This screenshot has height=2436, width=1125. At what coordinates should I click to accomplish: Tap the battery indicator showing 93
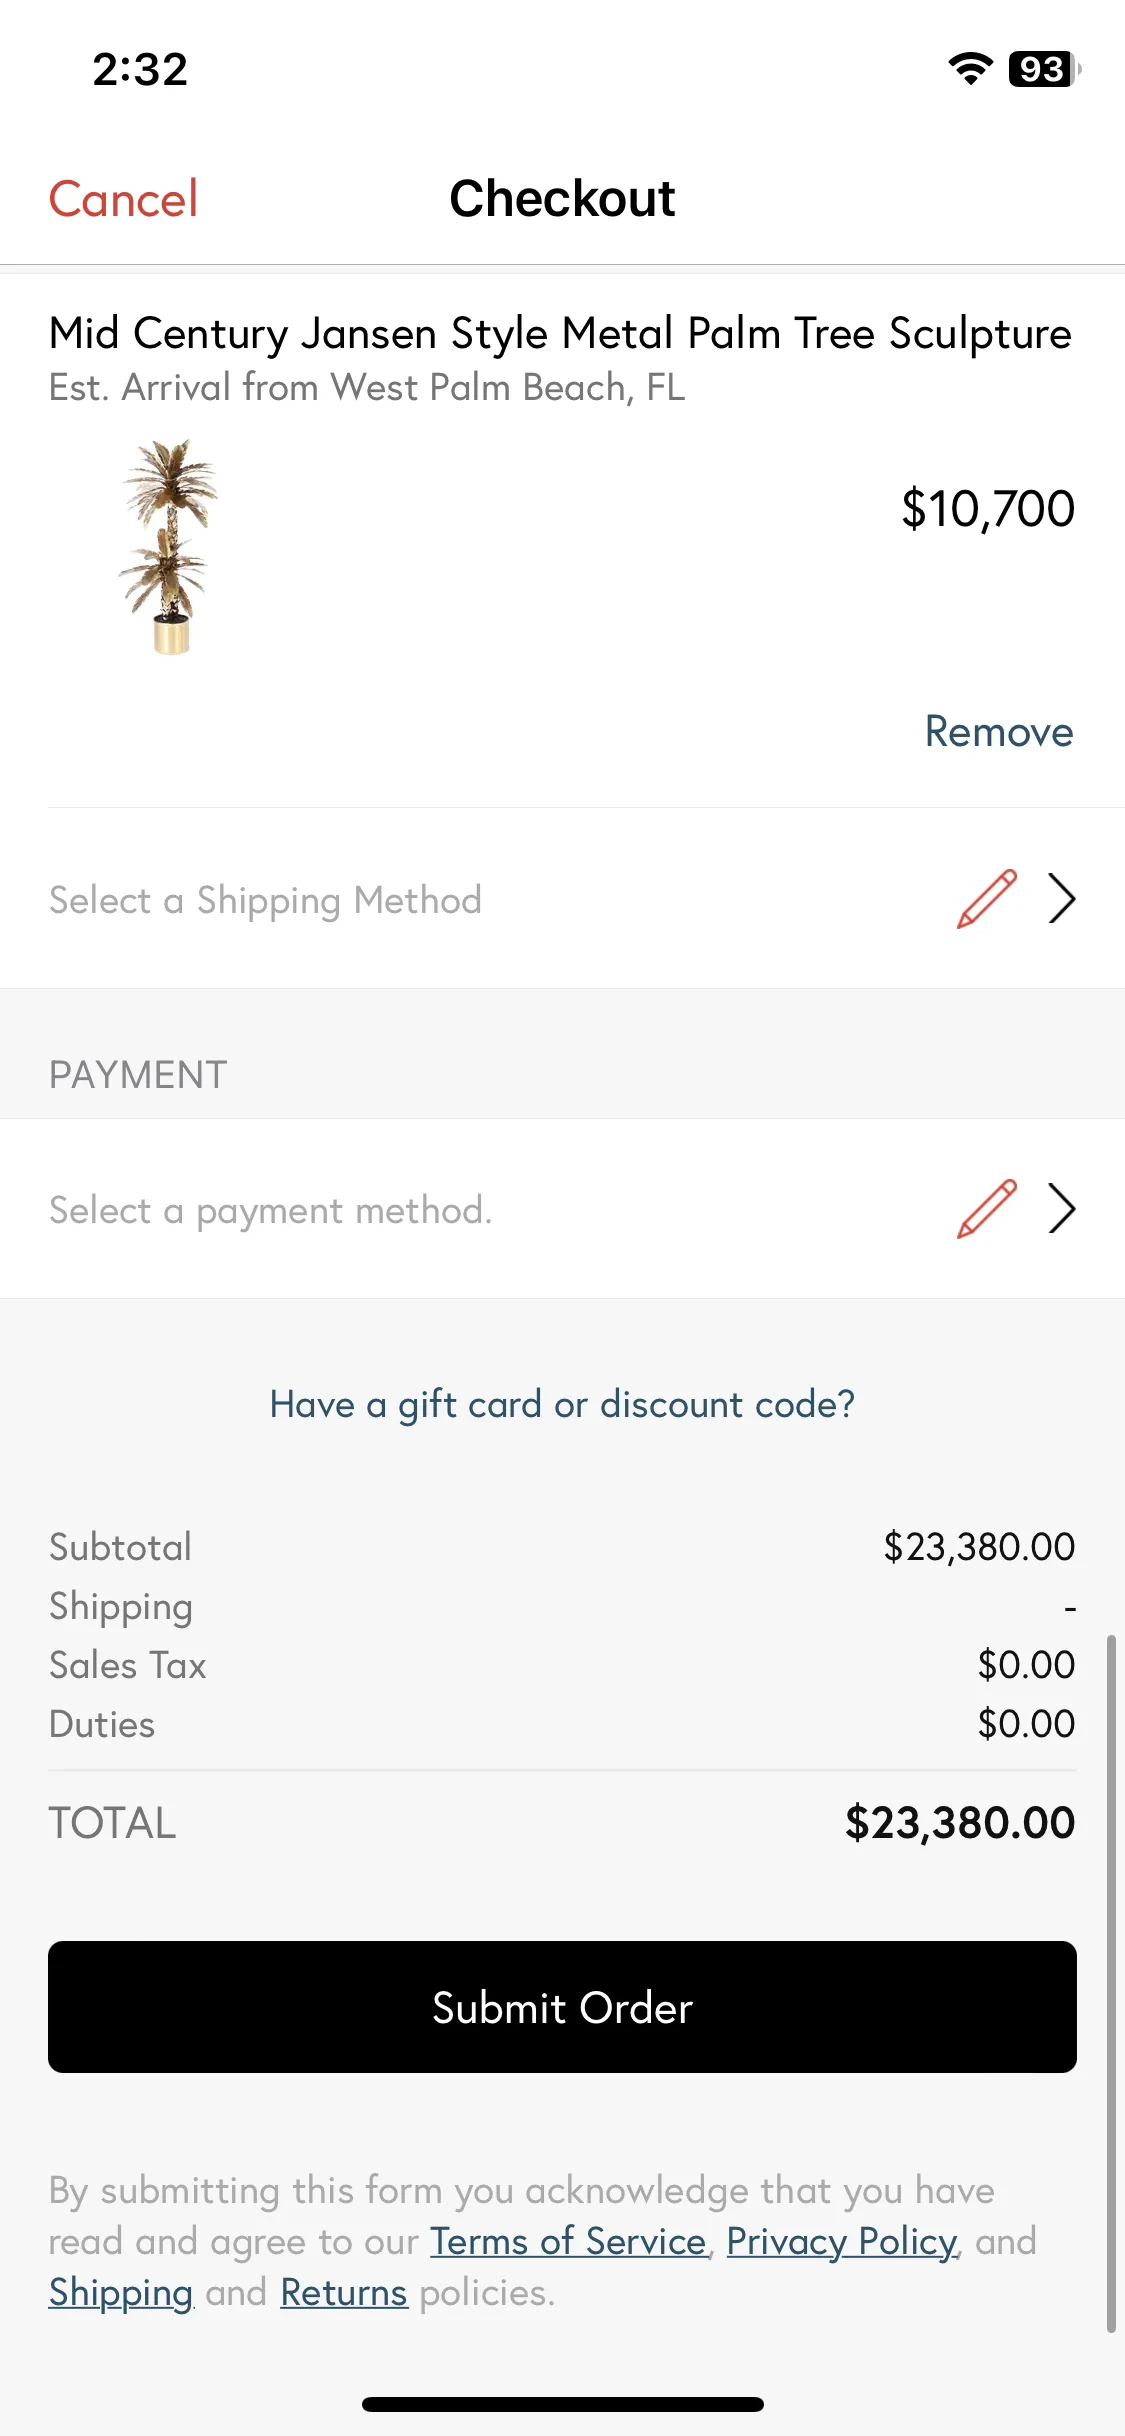(x=1045, y=69)
